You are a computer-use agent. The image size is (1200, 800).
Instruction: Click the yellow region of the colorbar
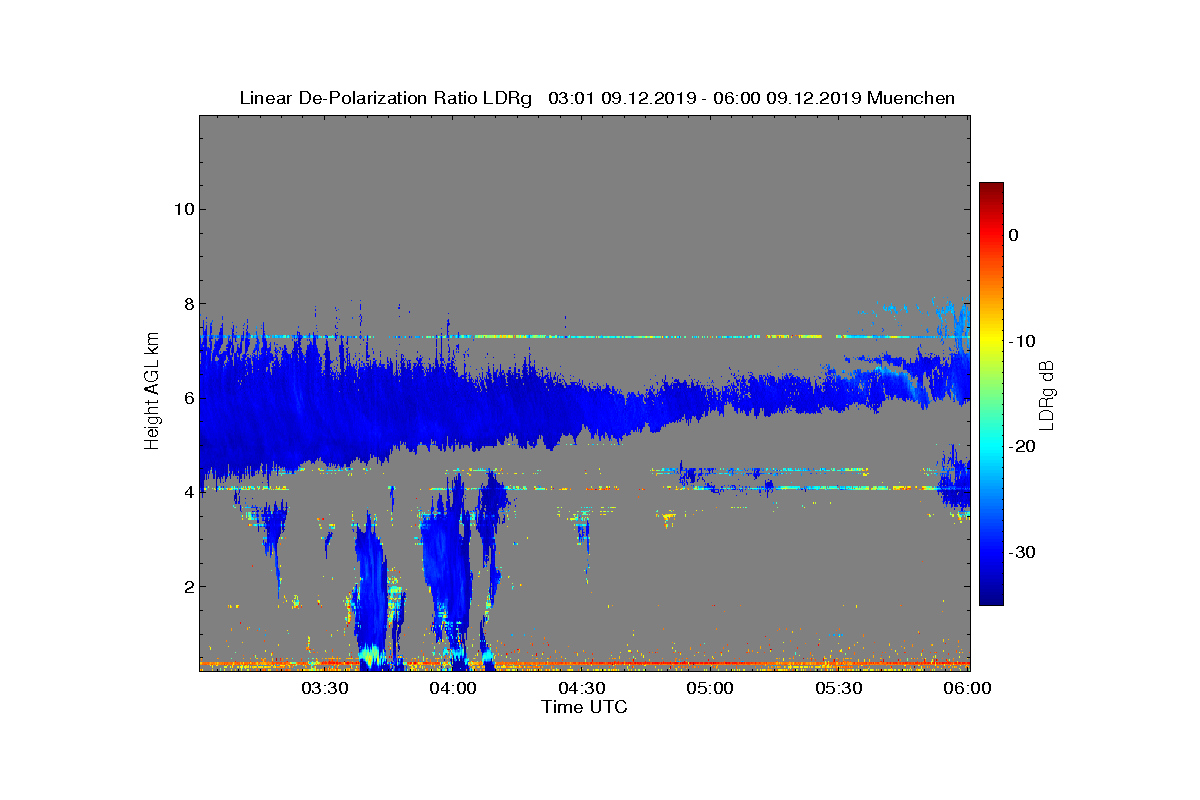coord(991,342)
